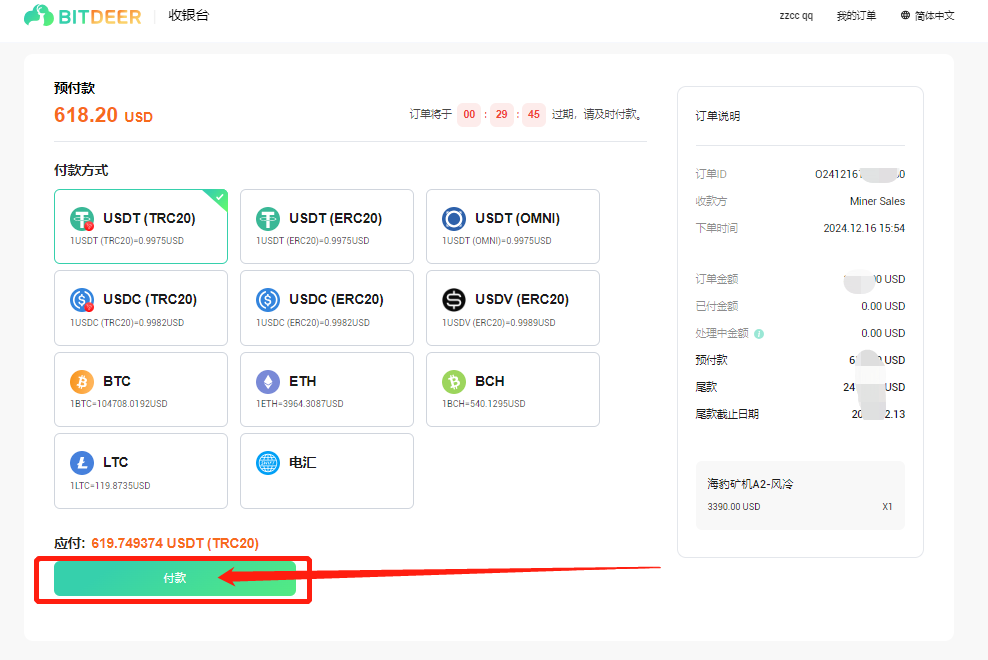
Task: Pick USDV (ERC20) as payment method
Action: coord(513,308)
